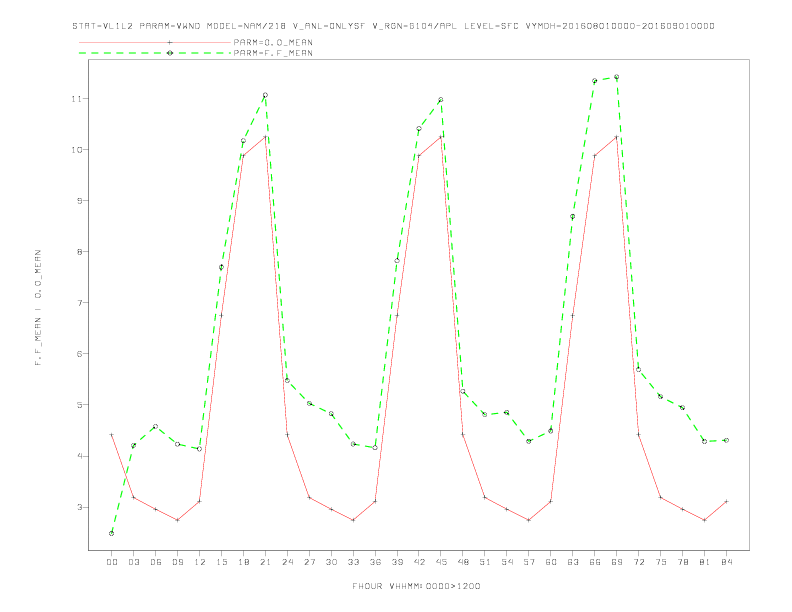This screenshot has height=612, width=792.
Task: Click y-axis tick label 7
Action: (79, 302)
